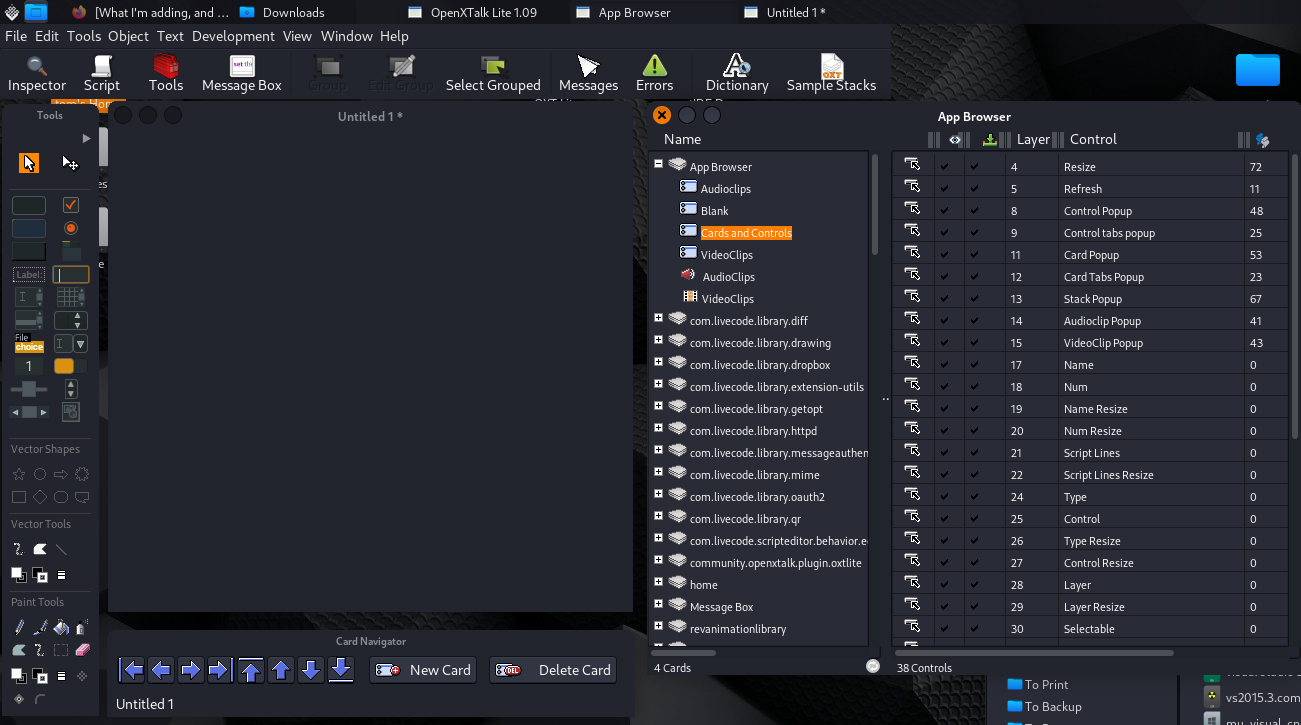1301x725 pixels.
Task: Click the data grid tool icon
Action: 70,297
